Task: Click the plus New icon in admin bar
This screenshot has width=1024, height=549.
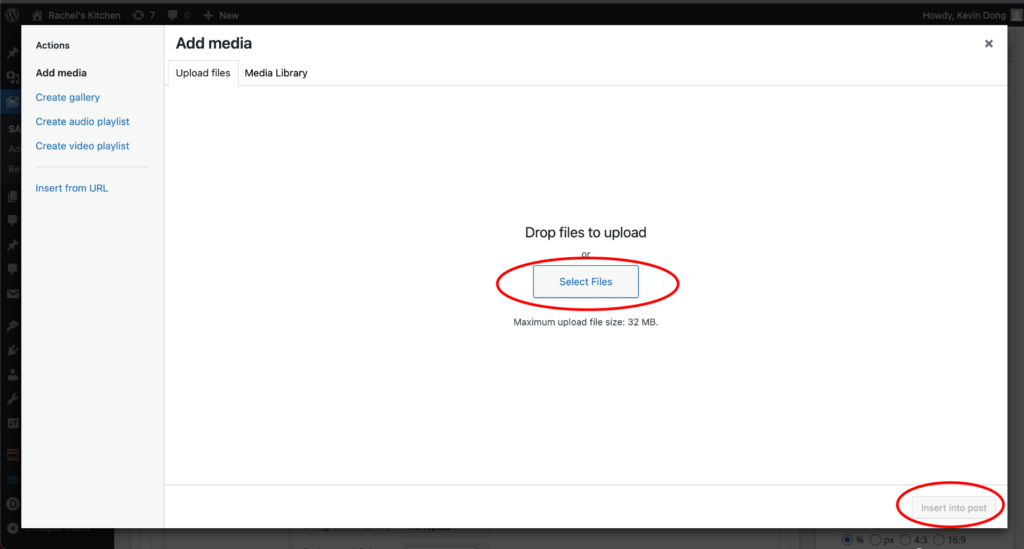Action: [208, 15]
